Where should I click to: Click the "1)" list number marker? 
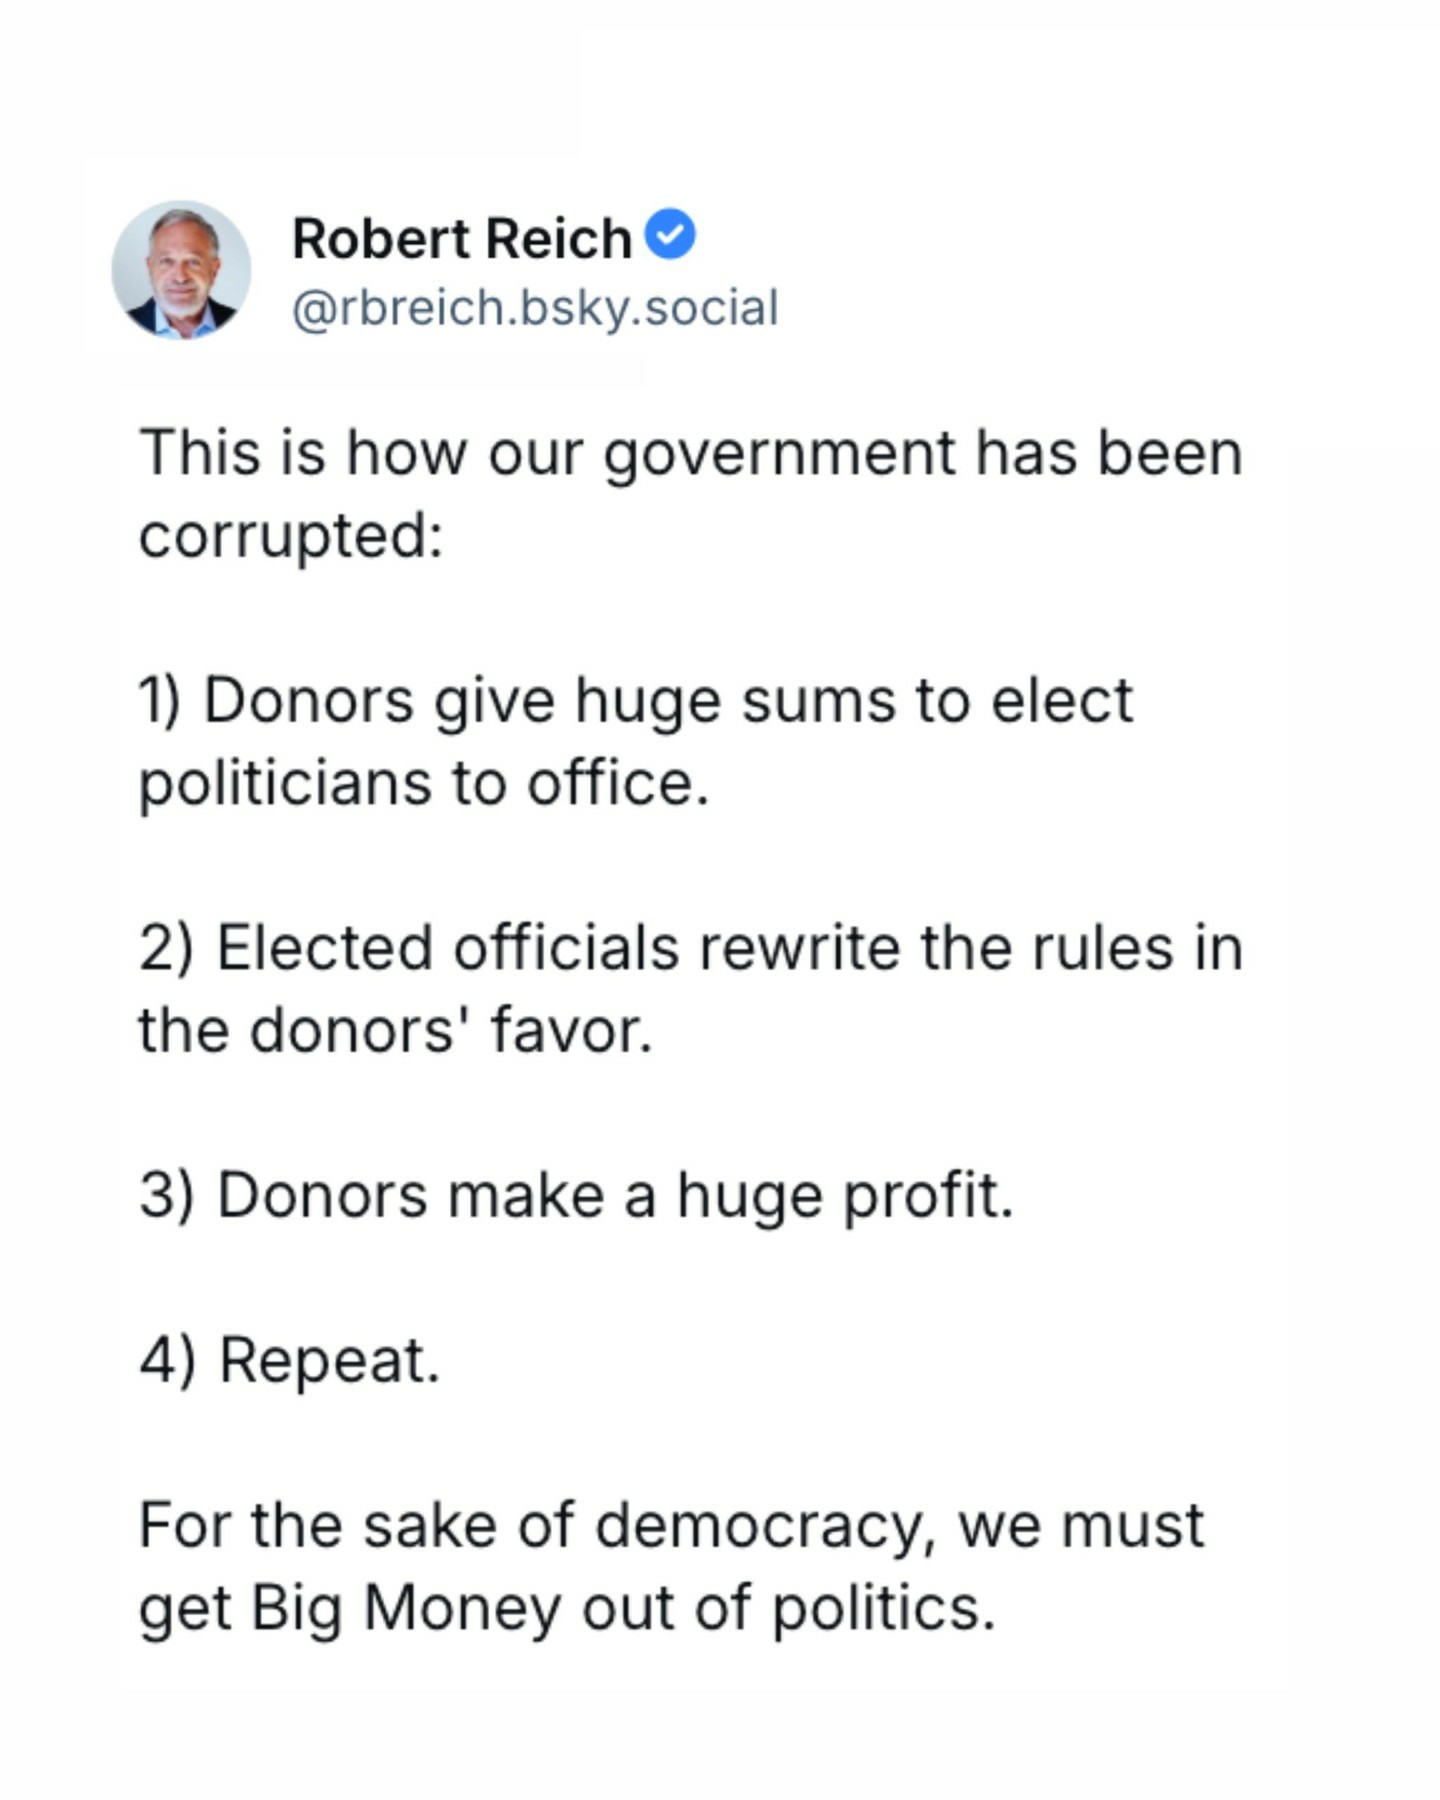click(x=160, y=700)
